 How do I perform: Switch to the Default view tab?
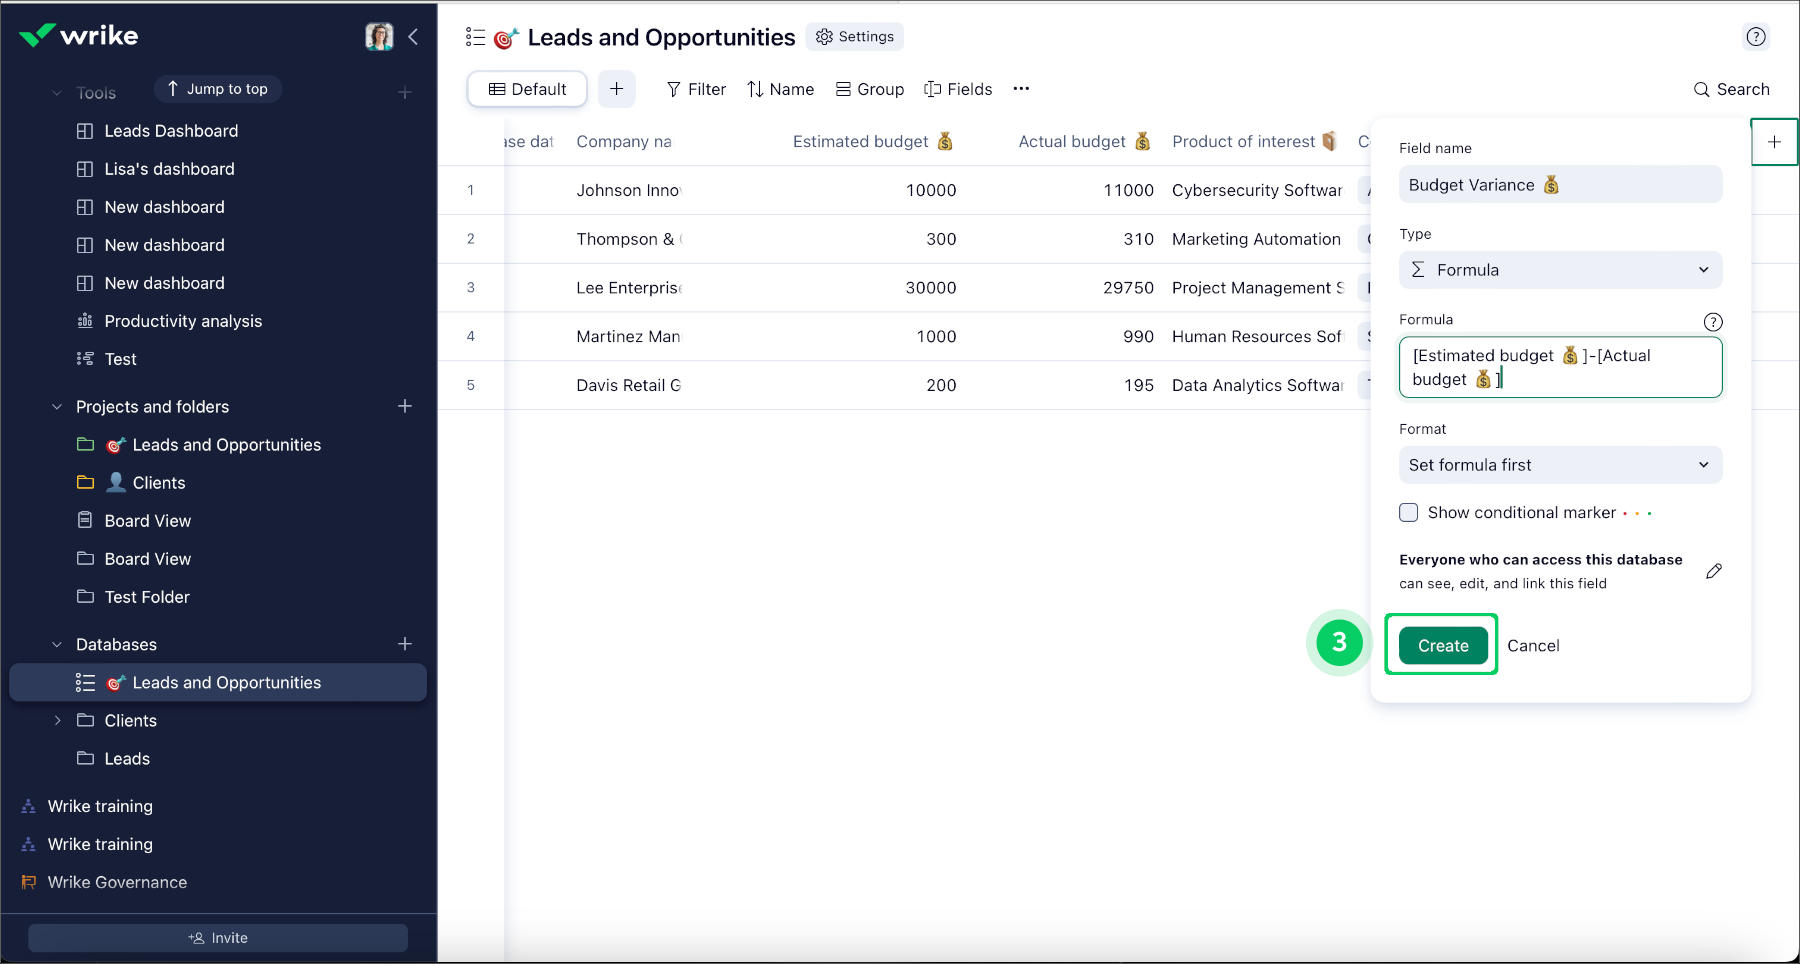point(527,89)
